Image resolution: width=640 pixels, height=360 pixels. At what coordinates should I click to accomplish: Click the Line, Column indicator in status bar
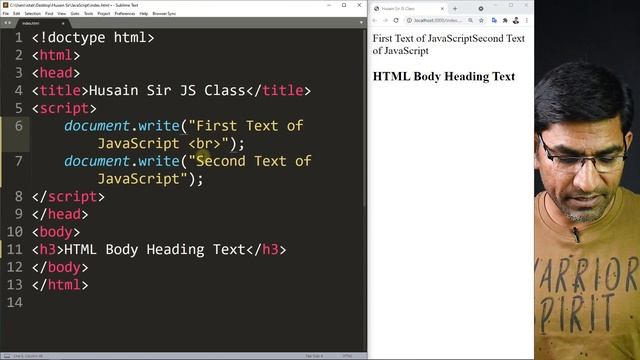point(29,356)
